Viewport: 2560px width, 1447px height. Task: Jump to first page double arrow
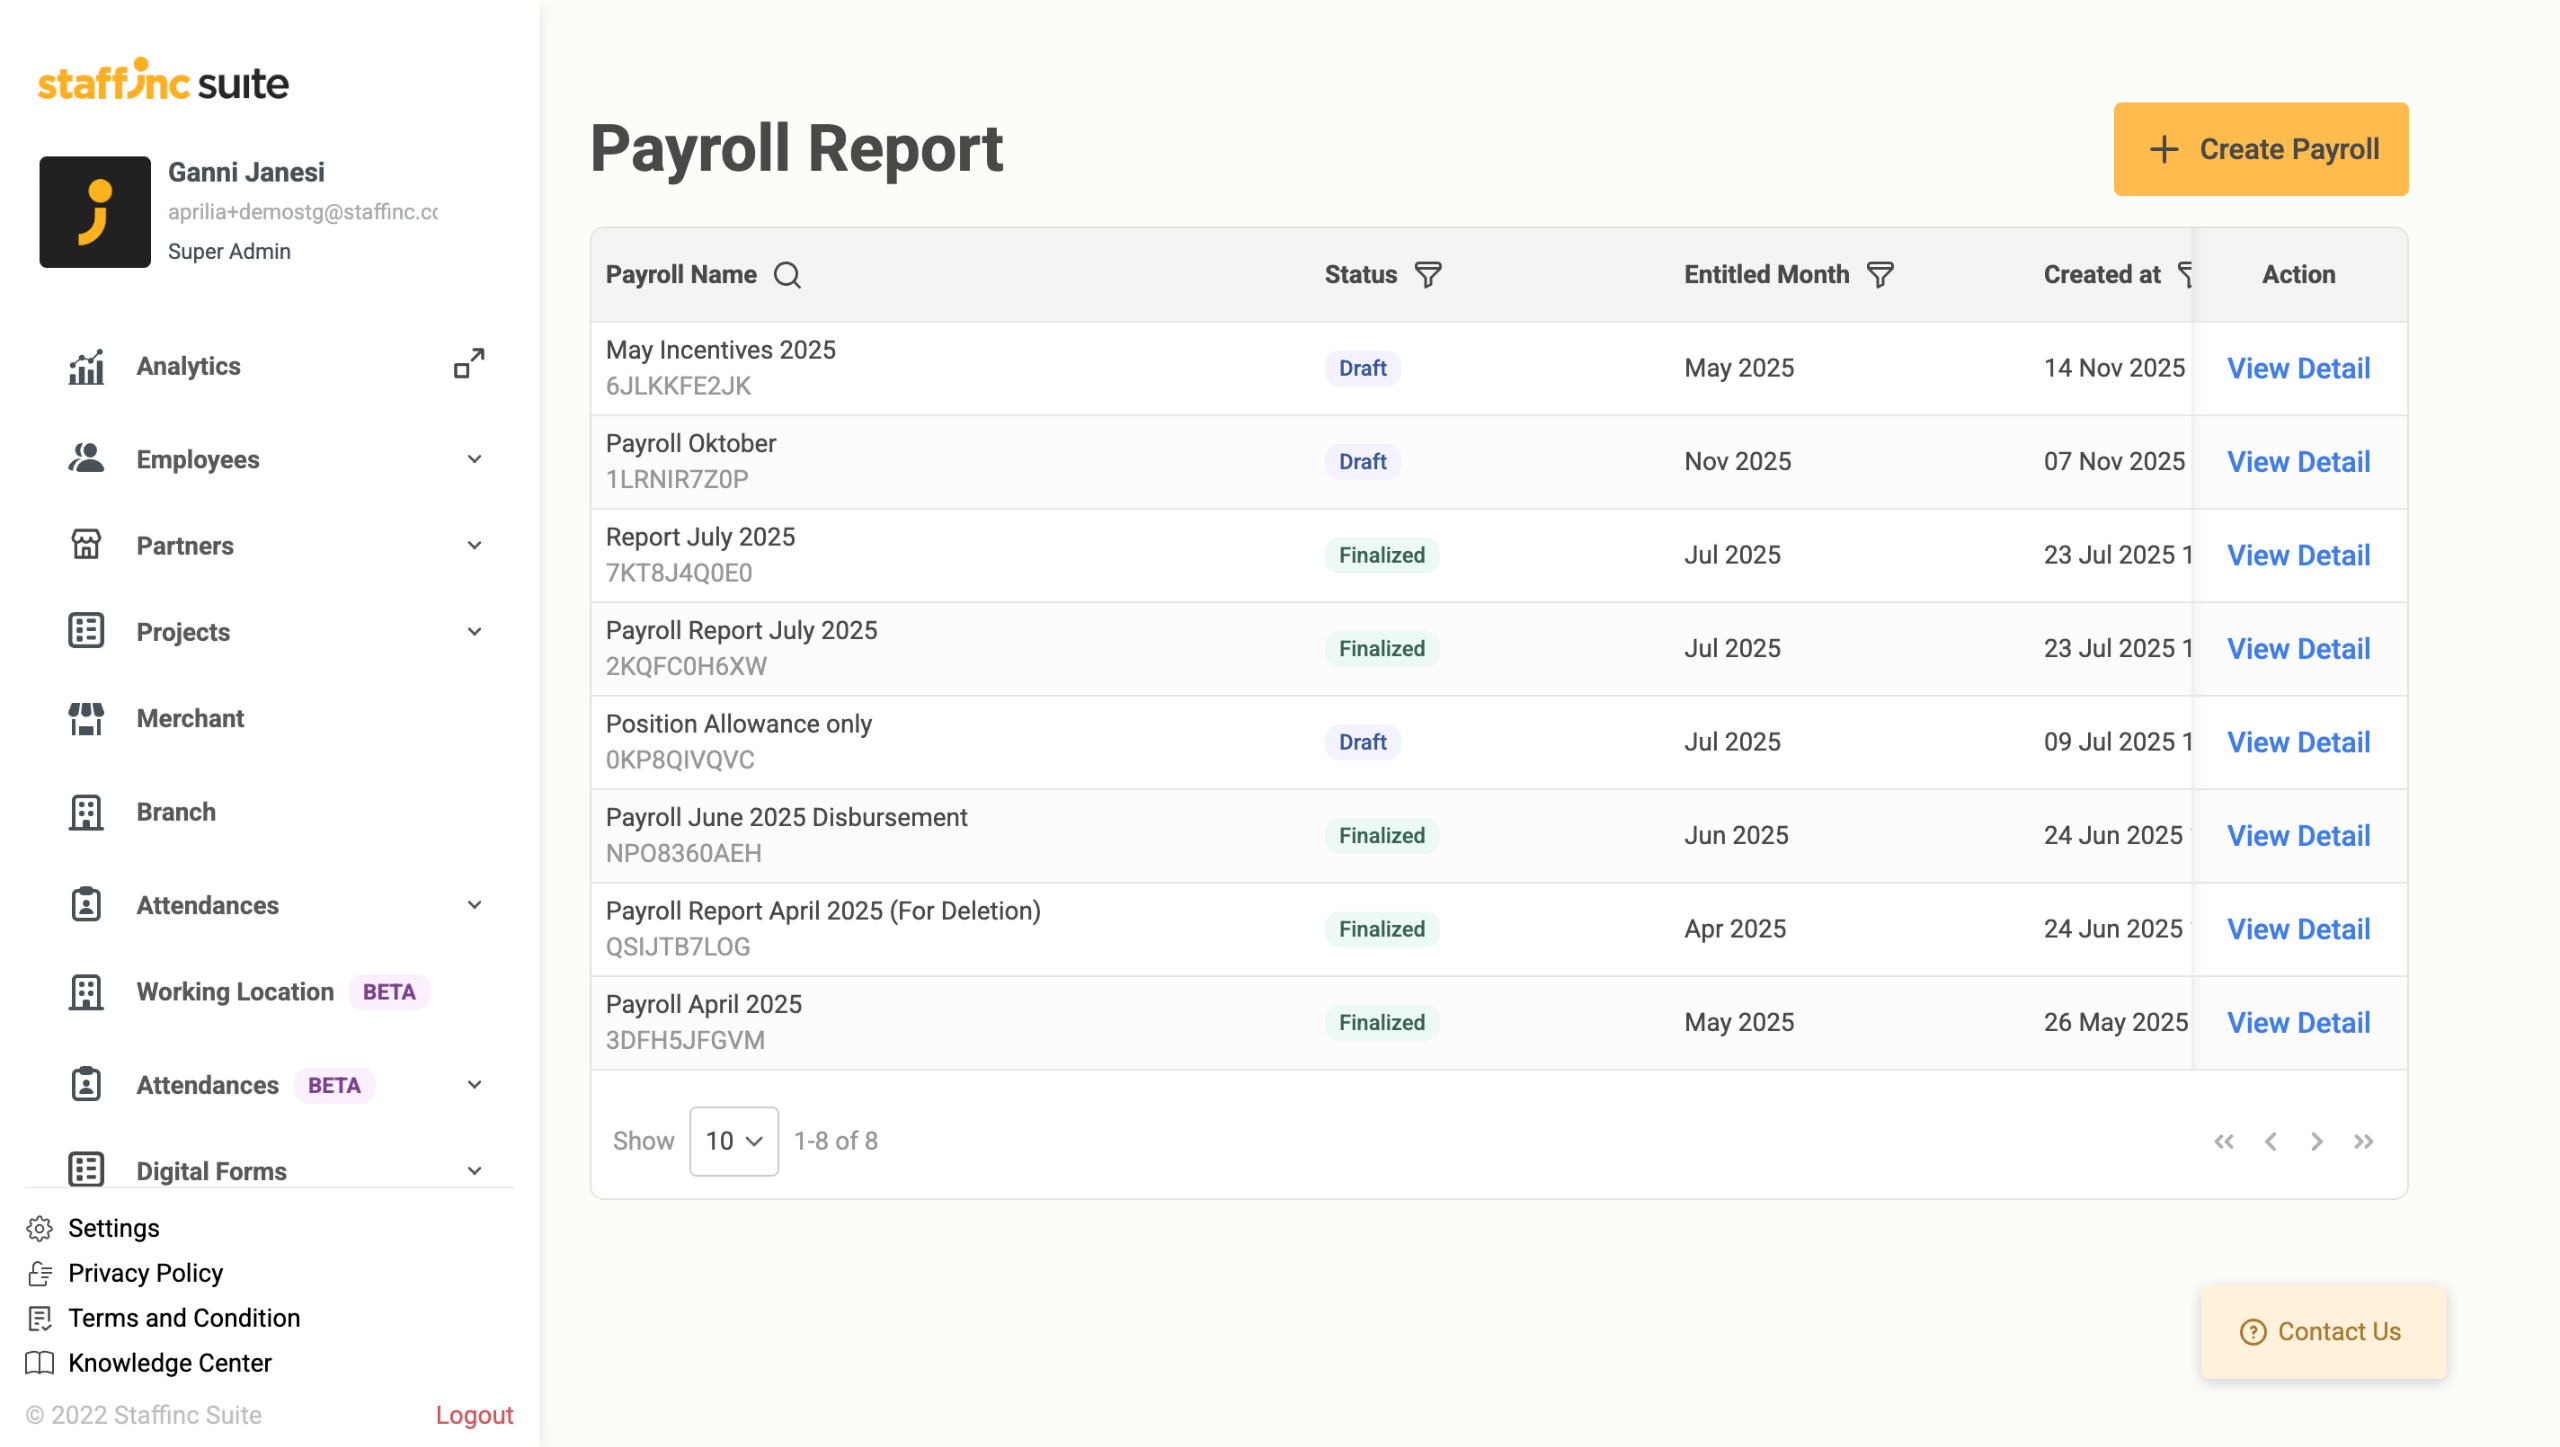click(2224, 1141)
